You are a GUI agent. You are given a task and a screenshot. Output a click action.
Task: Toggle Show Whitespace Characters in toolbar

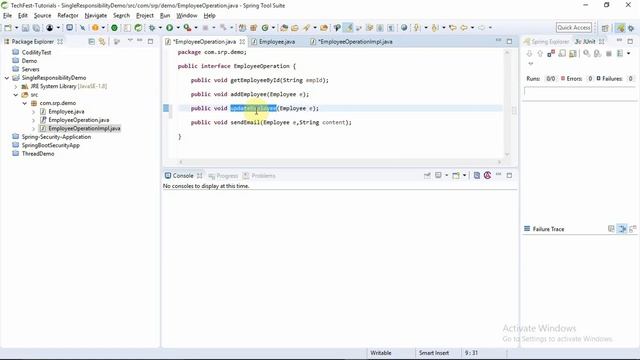coord(391,28)
